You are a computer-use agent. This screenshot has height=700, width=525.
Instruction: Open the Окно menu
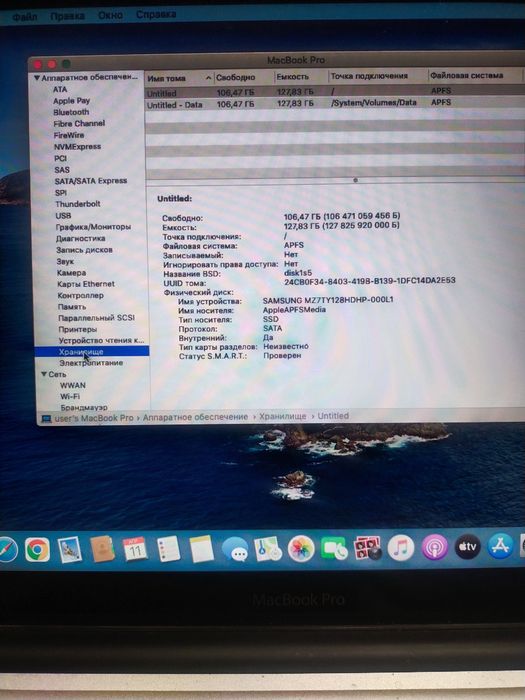[110, 15]
